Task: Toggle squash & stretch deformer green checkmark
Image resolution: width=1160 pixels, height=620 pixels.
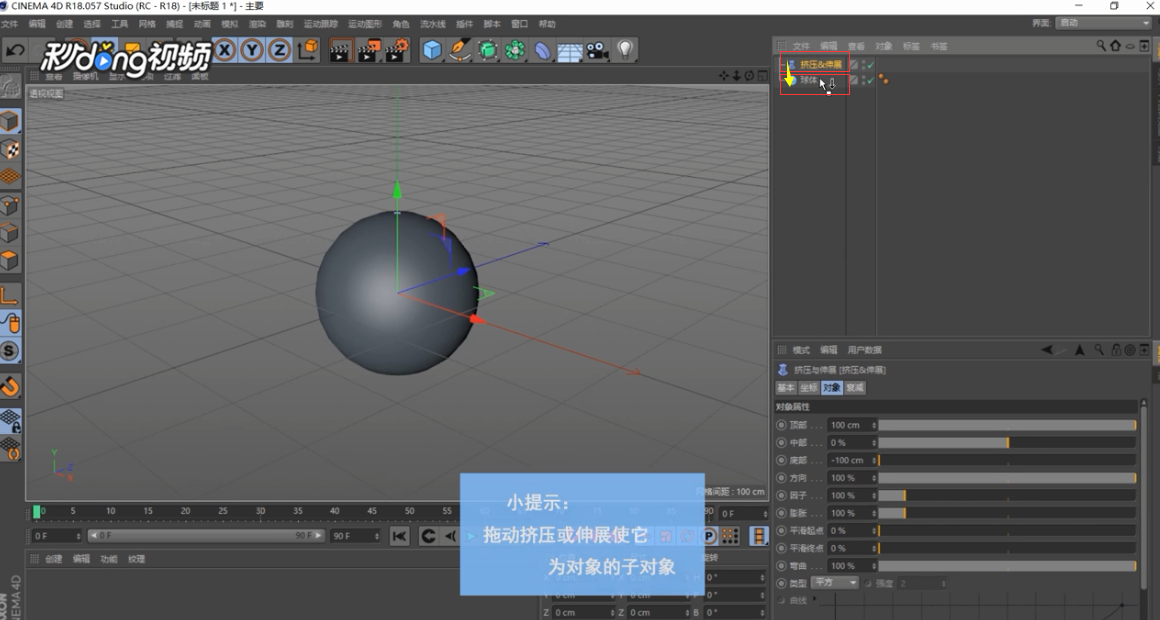Action: pos(871,65)
